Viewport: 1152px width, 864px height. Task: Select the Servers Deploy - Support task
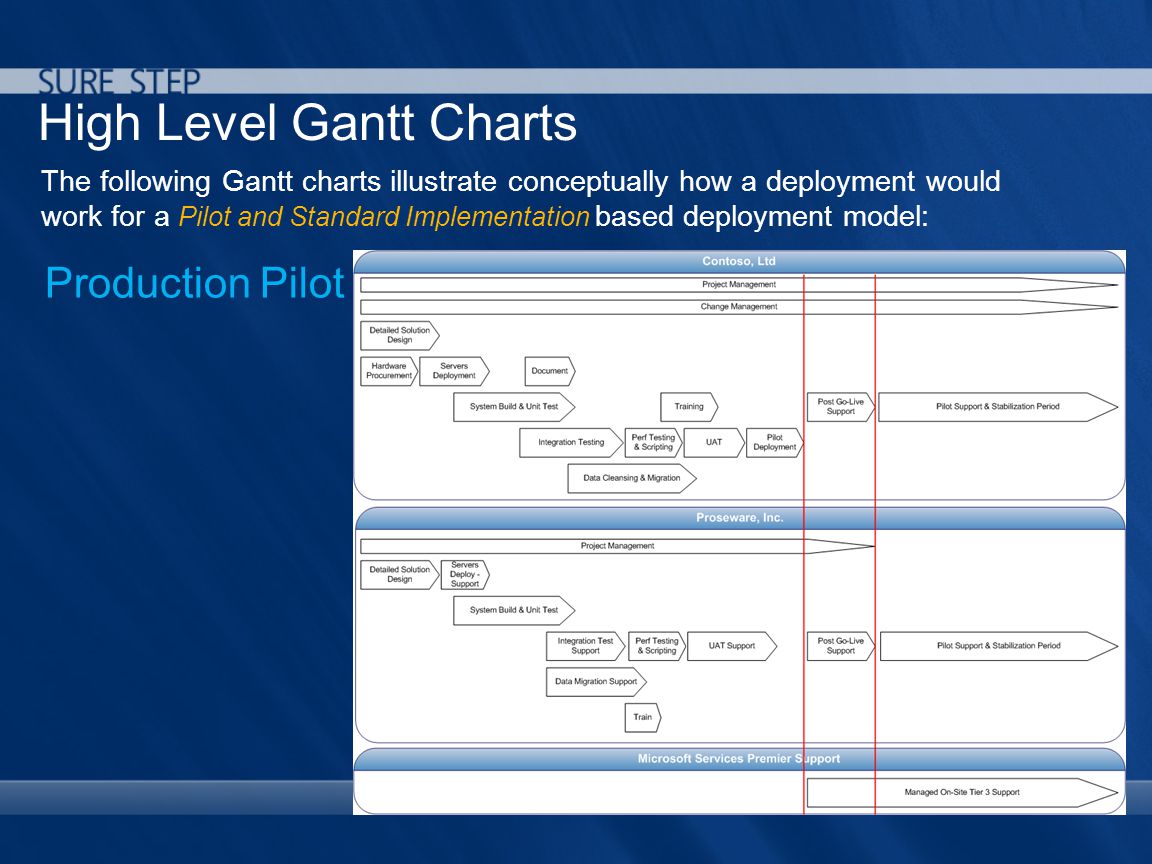coord(465,575)
